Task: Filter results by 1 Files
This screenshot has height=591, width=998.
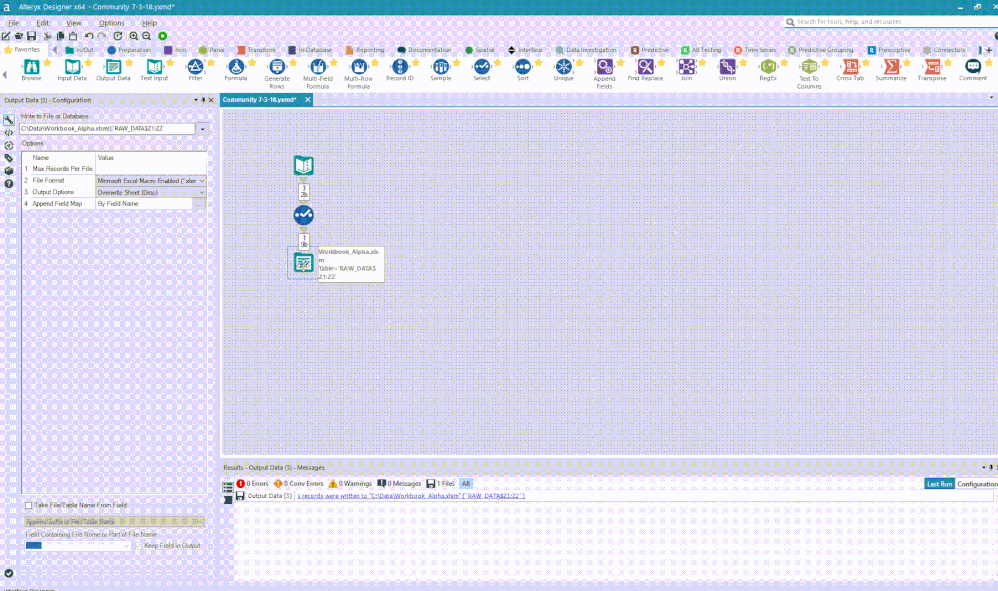Action: pyautogui.click(x=440, y=483)
